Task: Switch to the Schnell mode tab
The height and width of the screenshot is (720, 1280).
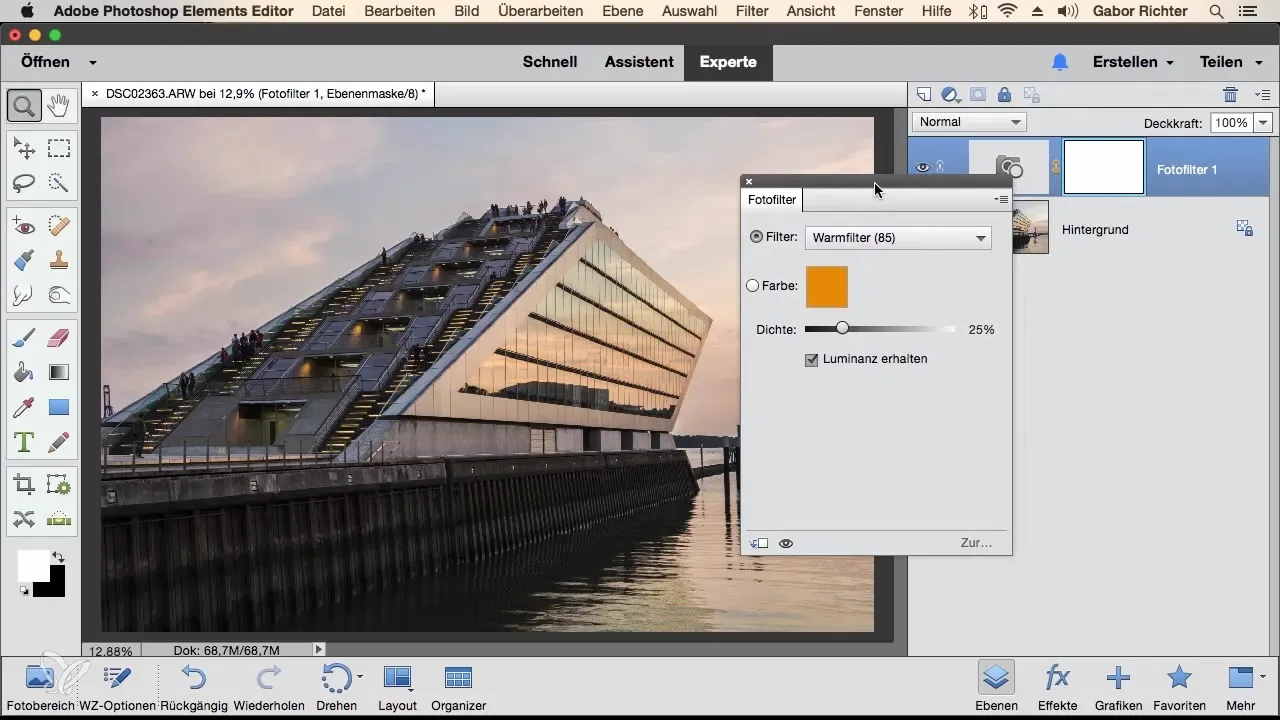Action: click(x=550, y=61)
